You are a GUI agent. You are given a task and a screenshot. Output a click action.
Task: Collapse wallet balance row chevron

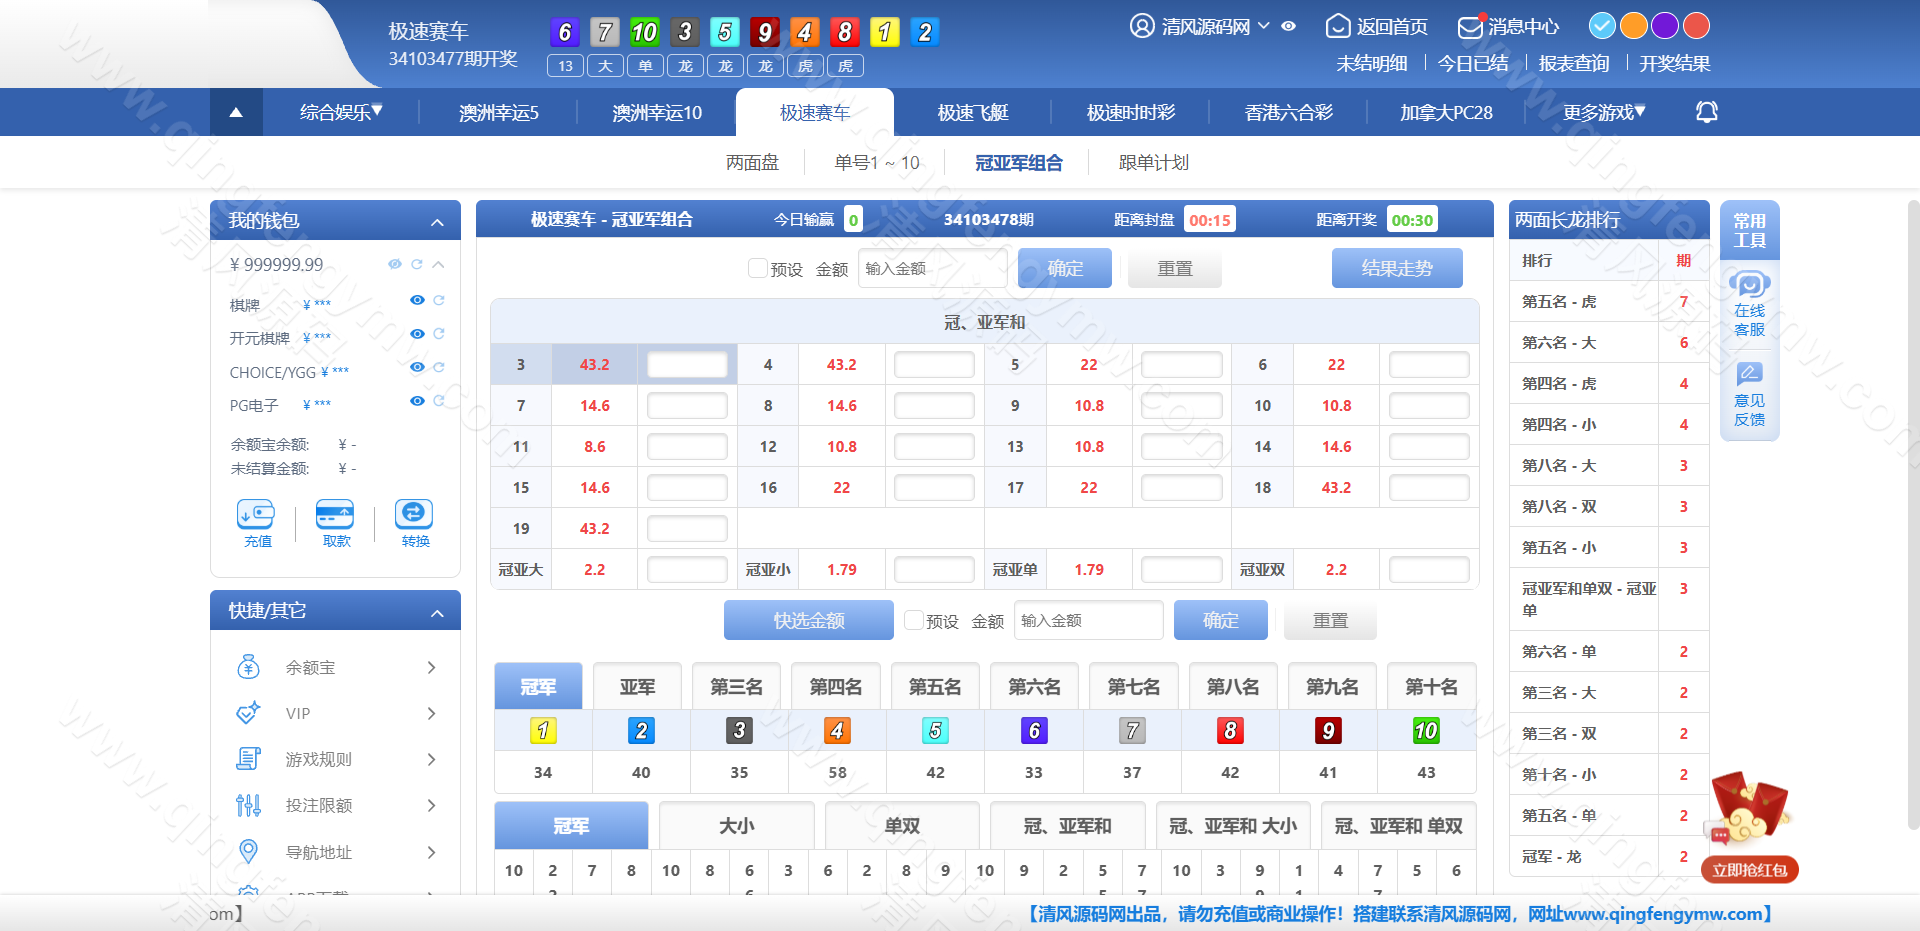438,265
